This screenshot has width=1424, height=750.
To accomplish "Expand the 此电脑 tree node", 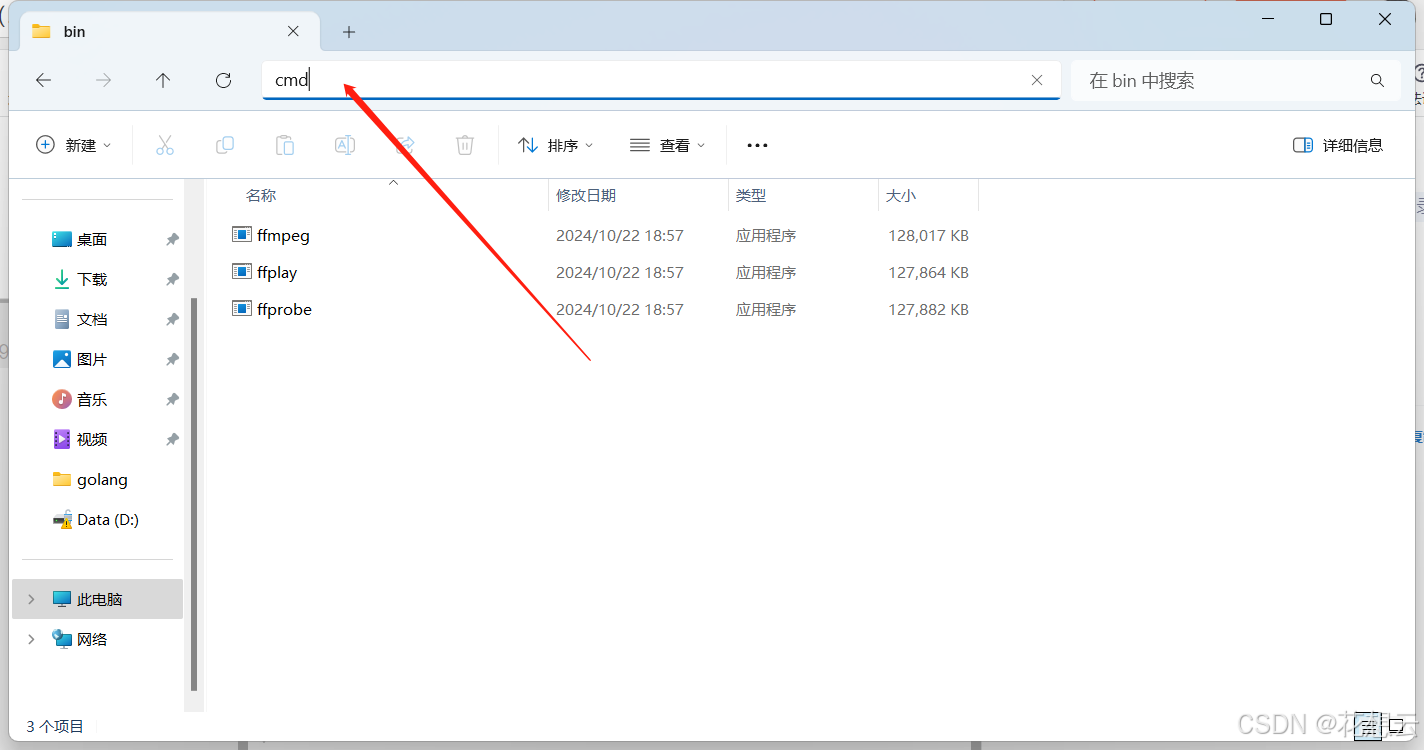I will (x=31, y=599).
